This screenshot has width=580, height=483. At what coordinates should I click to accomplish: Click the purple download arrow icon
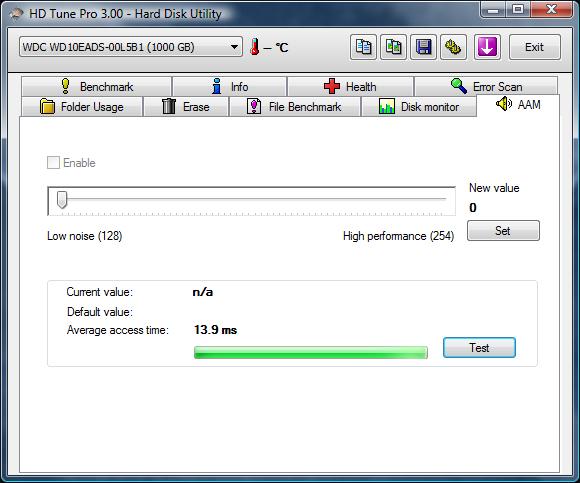click(x=487, y=47)
